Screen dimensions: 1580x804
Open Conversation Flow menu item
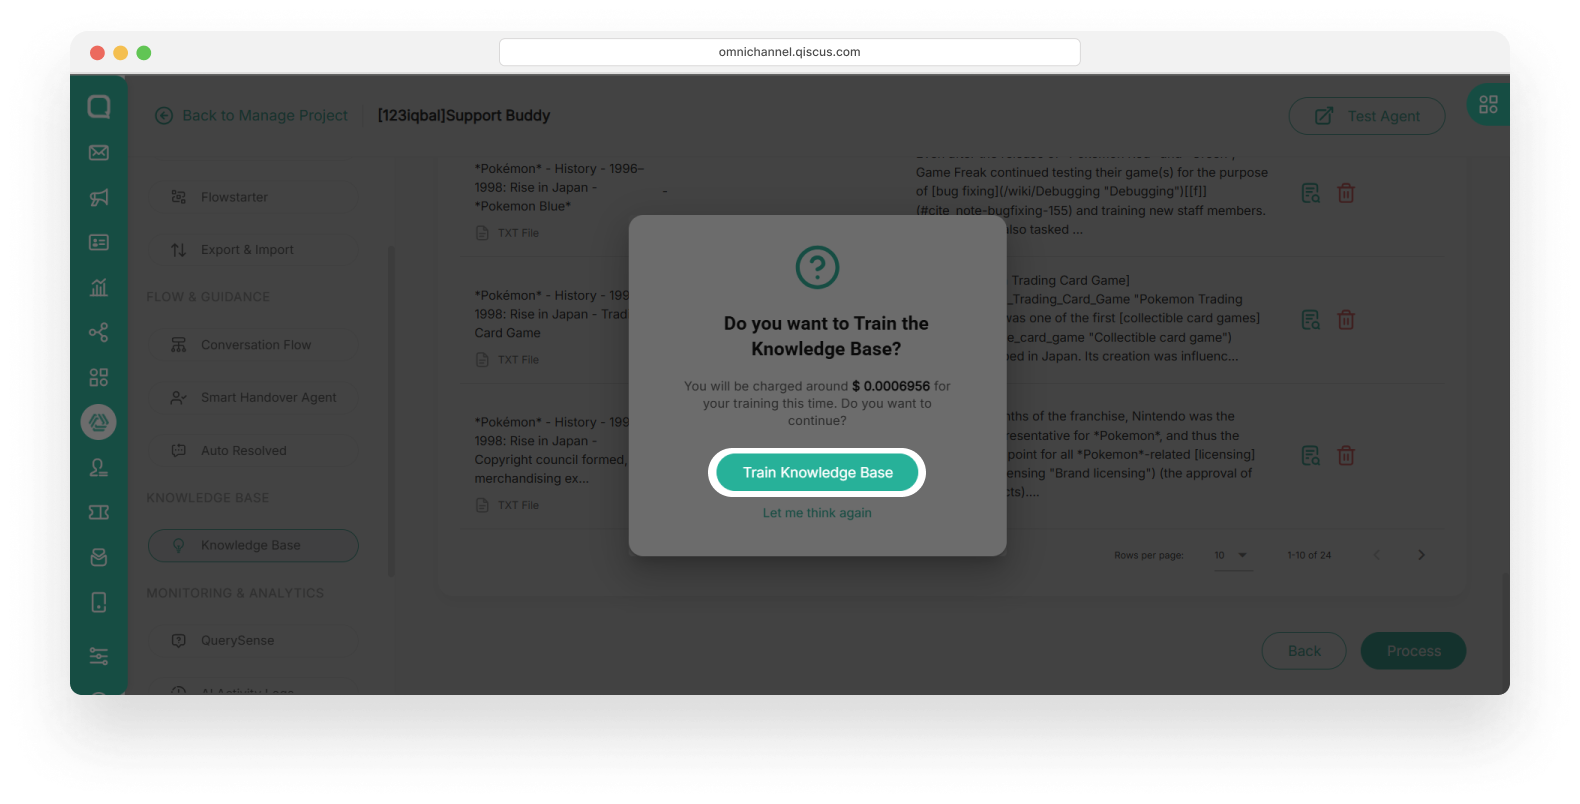click(x=253, y=345)
